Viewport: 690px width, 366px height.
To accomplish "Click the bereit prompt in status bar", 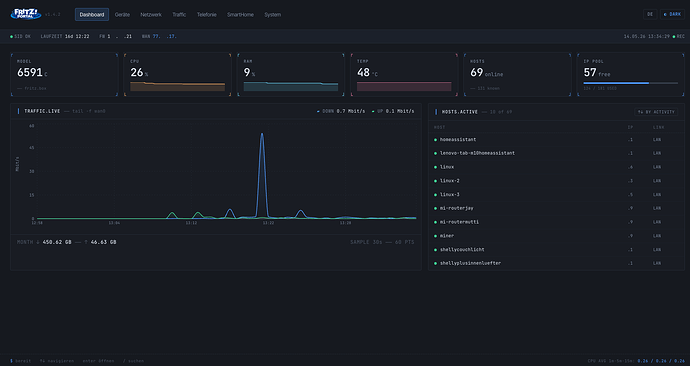I will (21, 361).
